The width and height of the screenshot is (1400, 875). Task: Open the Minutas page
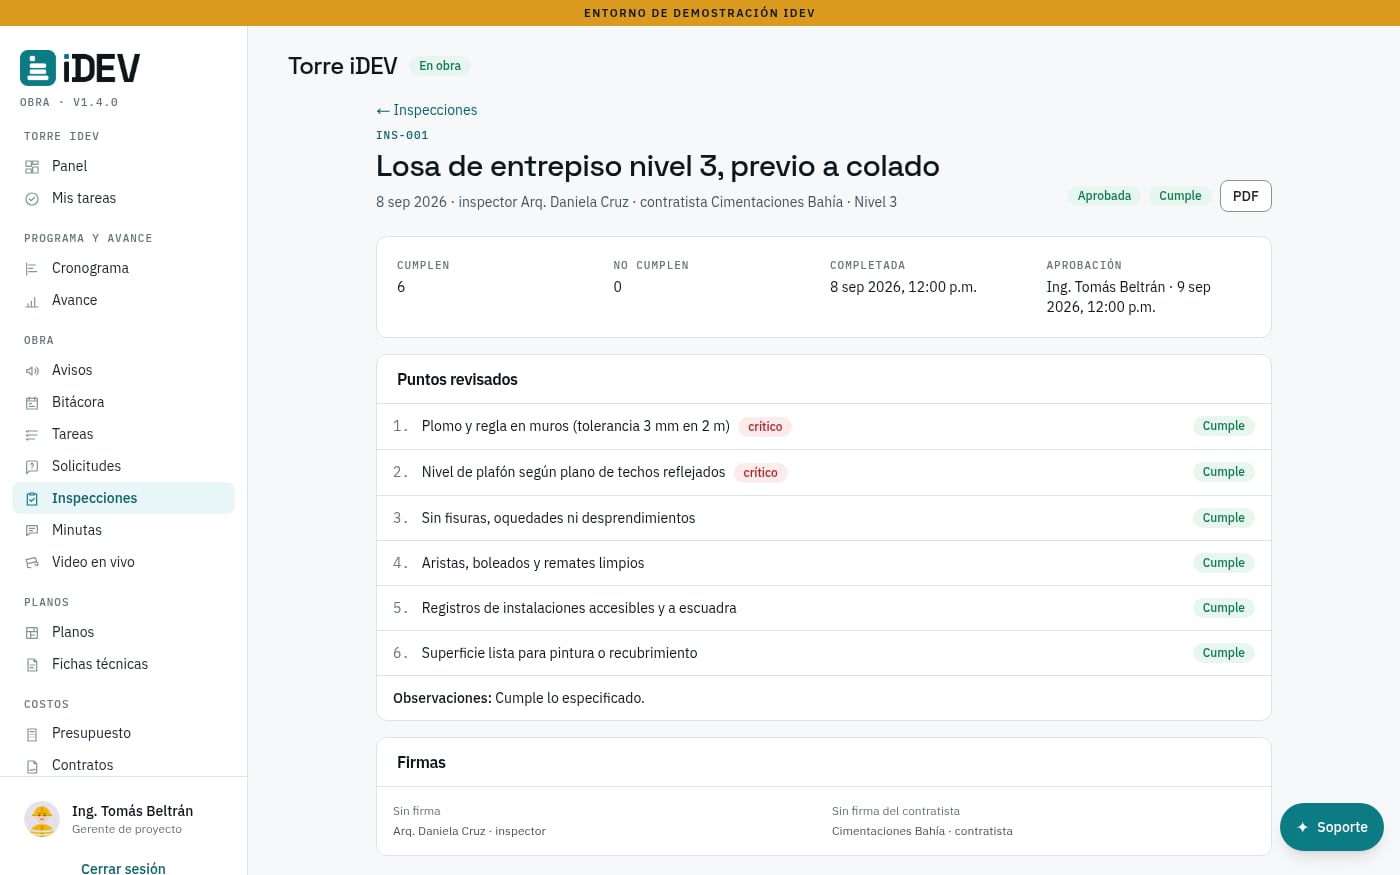[x=123, y=530]
